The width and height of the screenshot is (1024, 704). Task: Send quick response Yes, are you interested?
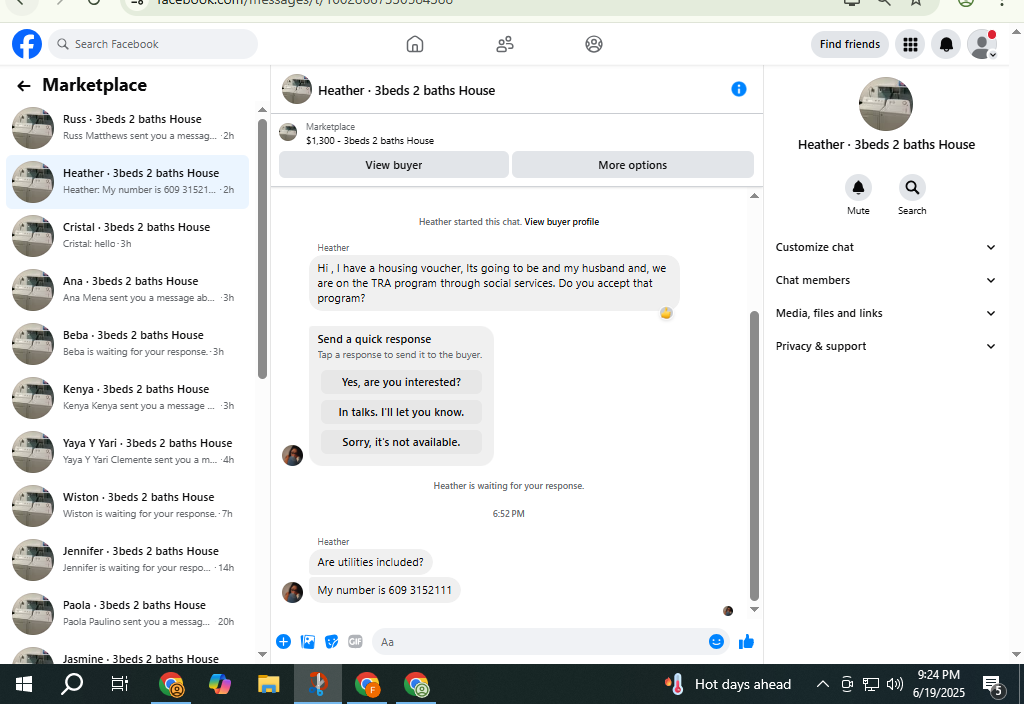point(401,382)
